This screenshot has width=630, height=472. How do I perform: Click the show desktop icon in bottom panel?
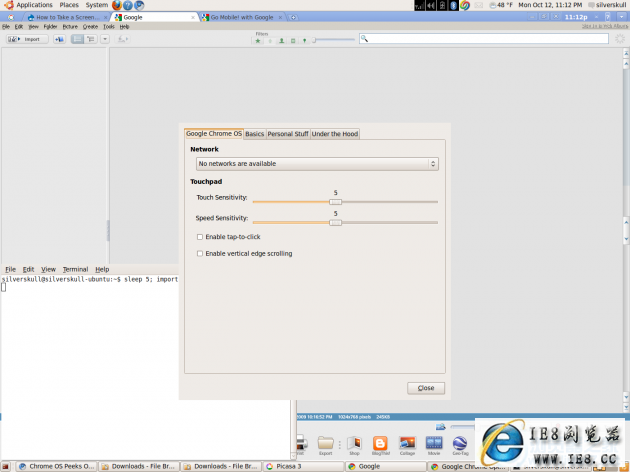tap(6, 466)
